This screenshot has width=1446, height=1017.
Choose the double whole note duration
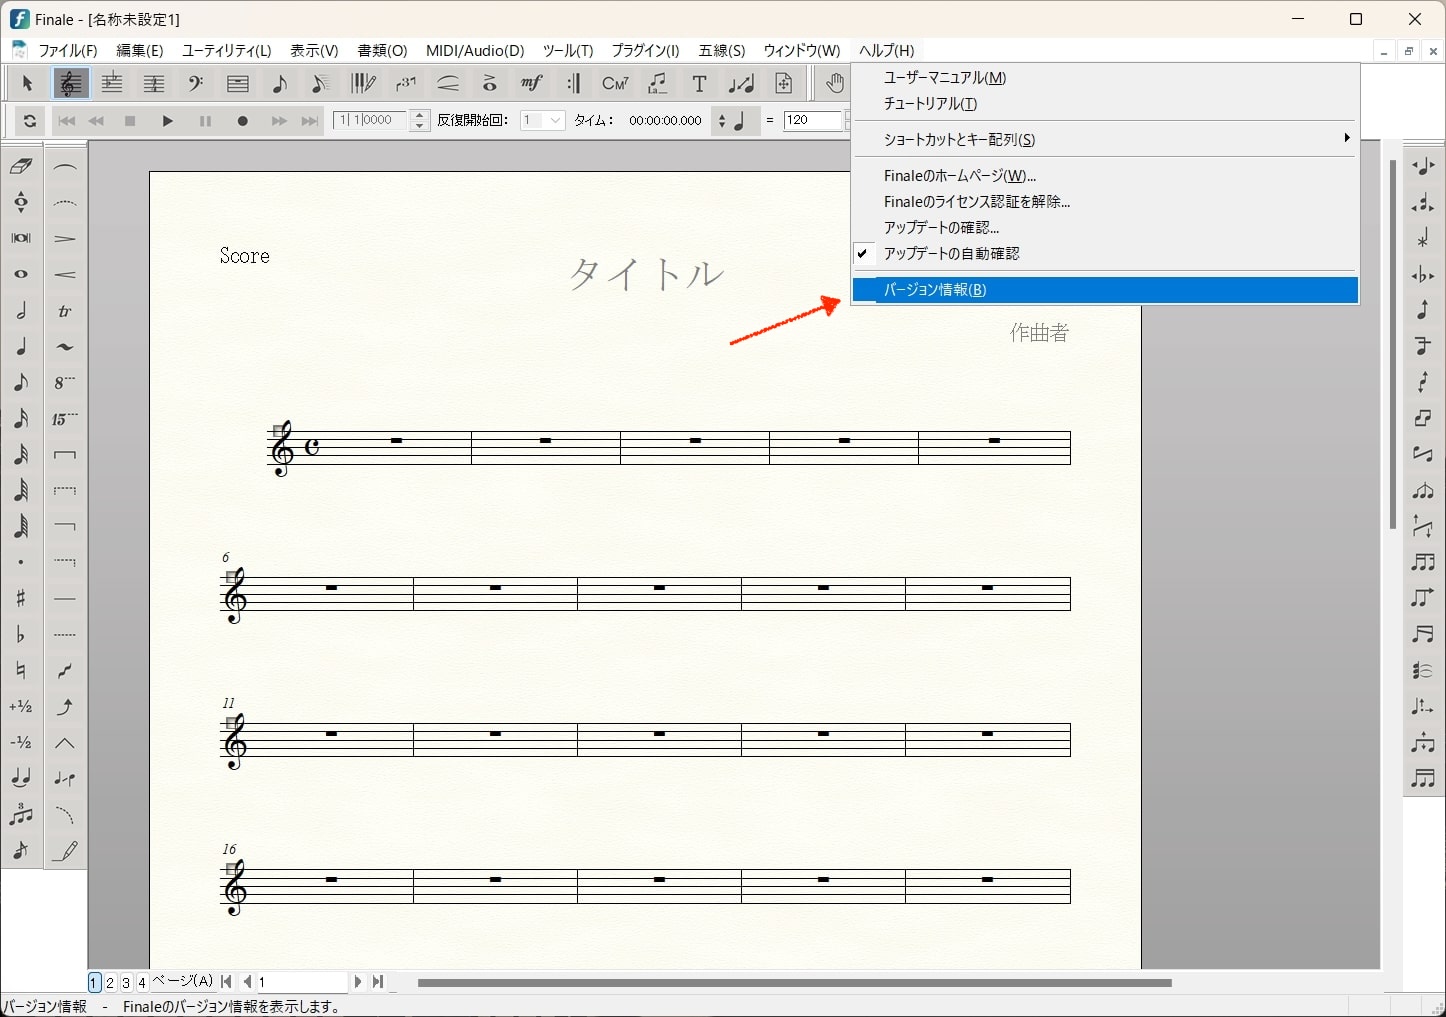(21, 238)
